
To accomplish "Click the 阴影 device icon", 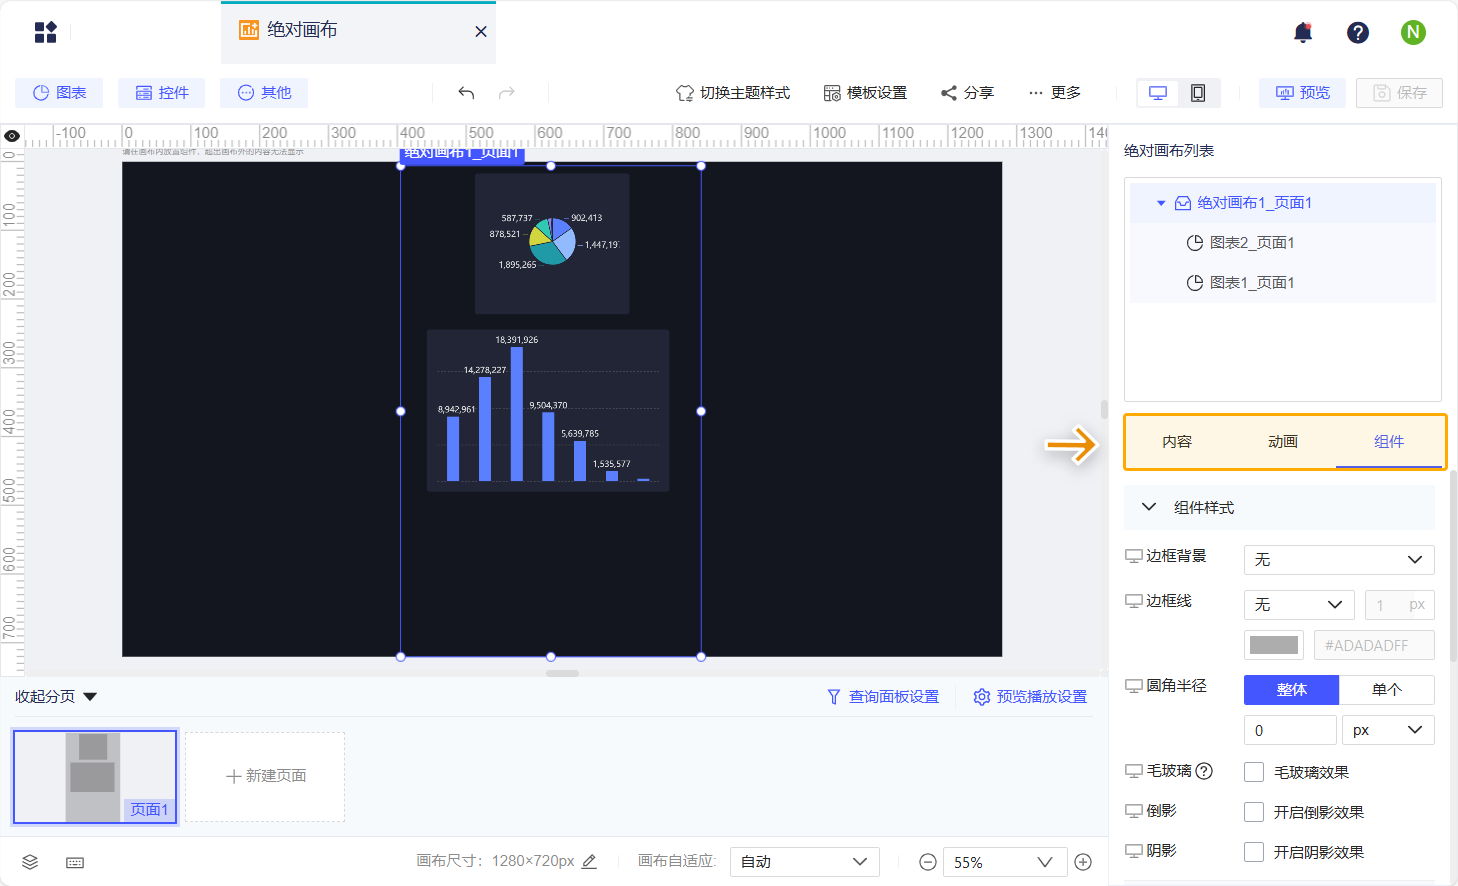I will pyautogui.click(x=1134, y=851).
